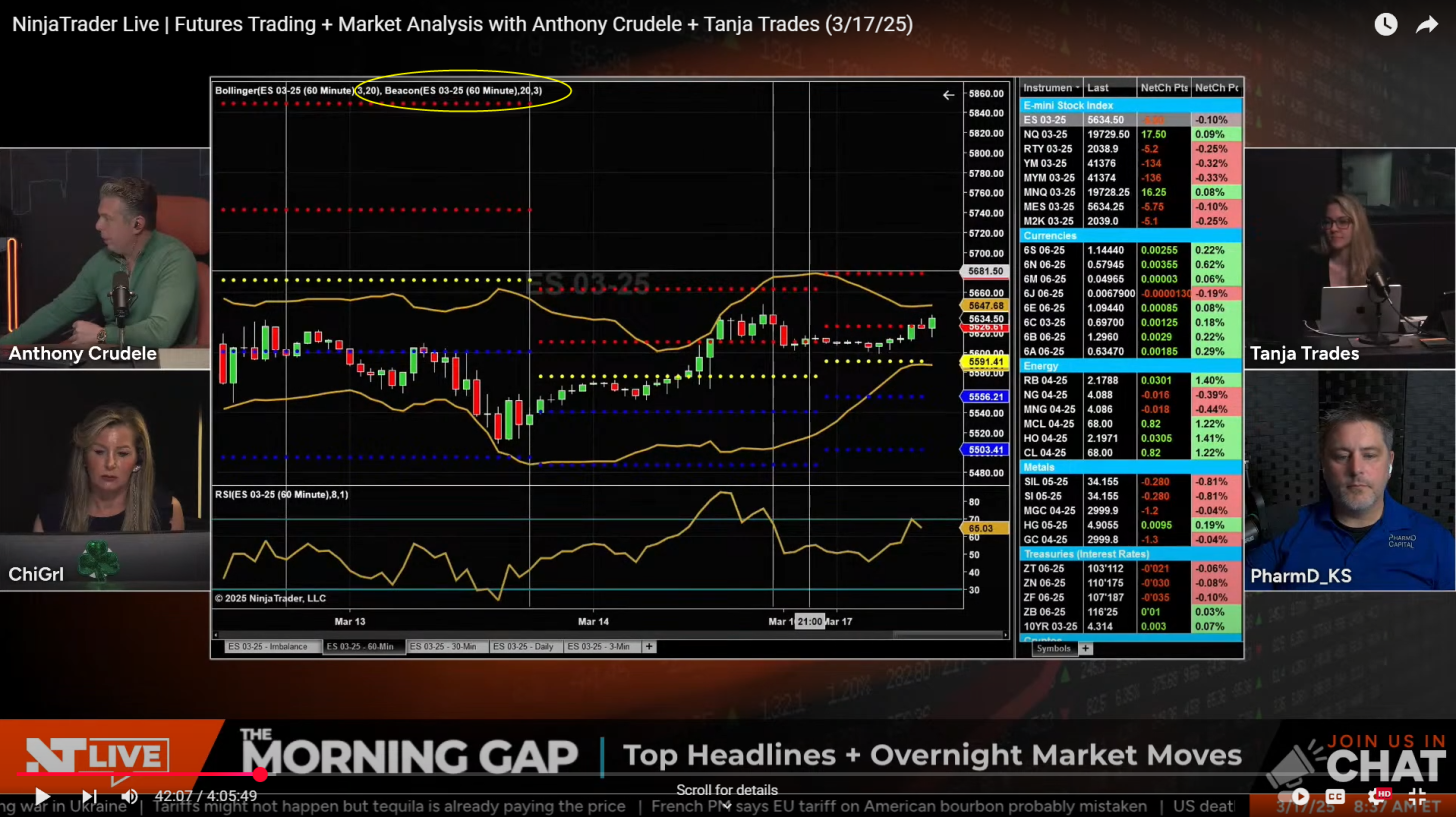Add a new market analyzer tab

pos(1085,649)
